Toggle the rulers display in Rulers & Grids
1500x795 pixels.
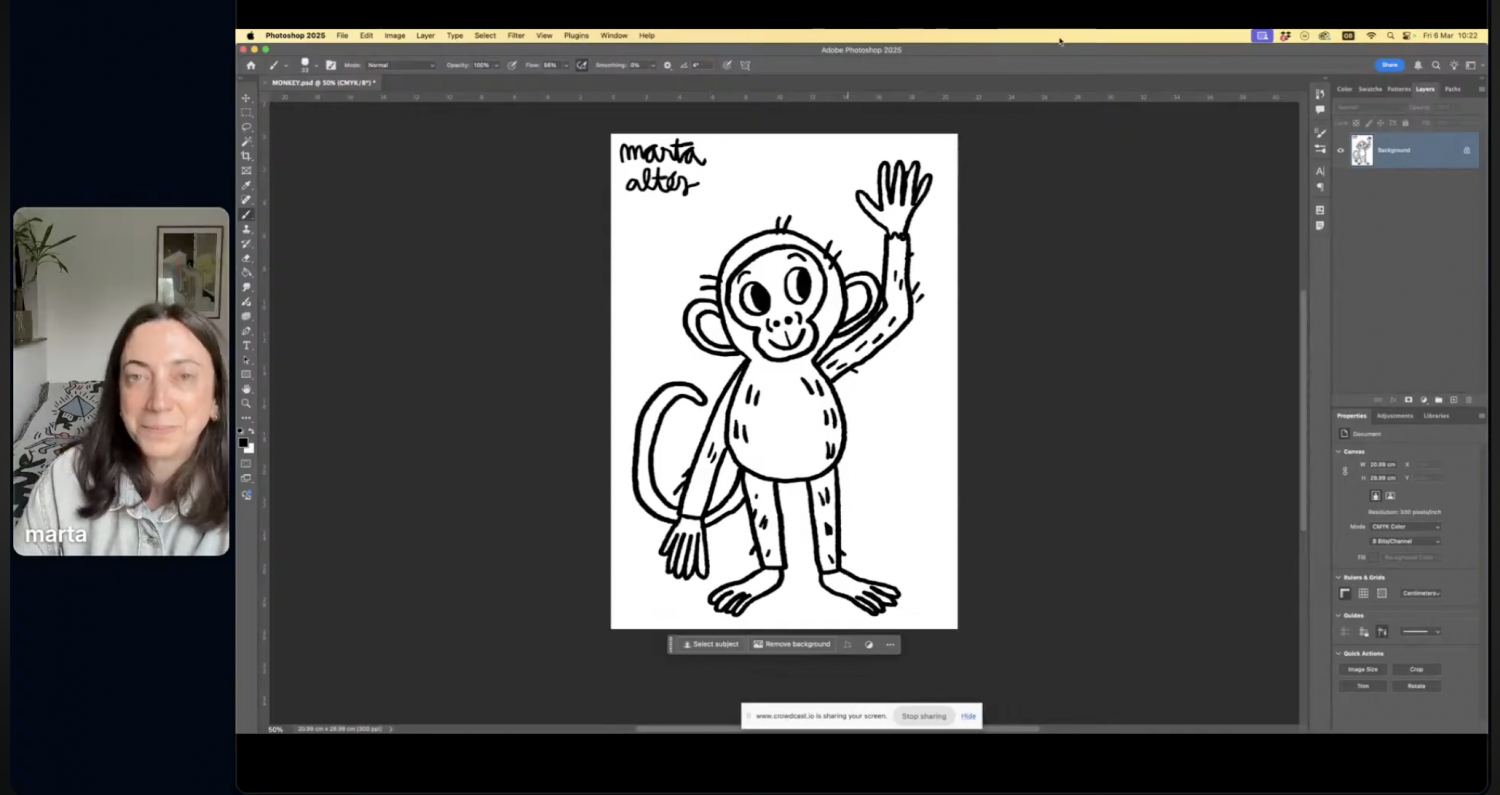(1345, 593)
